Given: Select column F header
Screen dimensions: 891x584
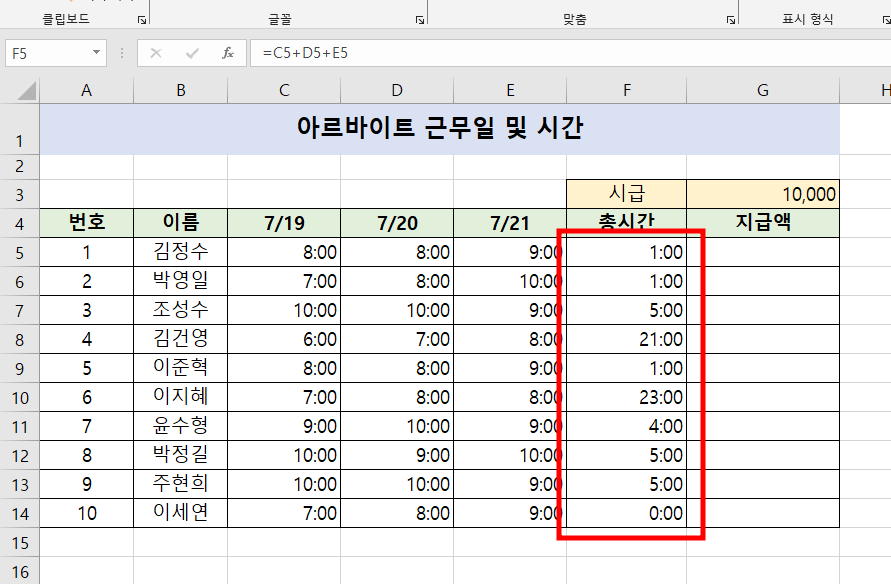Looking at the screenshot, I should coord(627,90).
